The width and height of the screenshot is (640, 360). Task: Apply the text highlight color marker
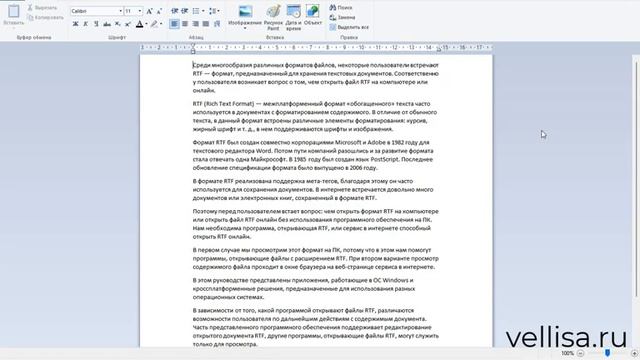[154, 24]
